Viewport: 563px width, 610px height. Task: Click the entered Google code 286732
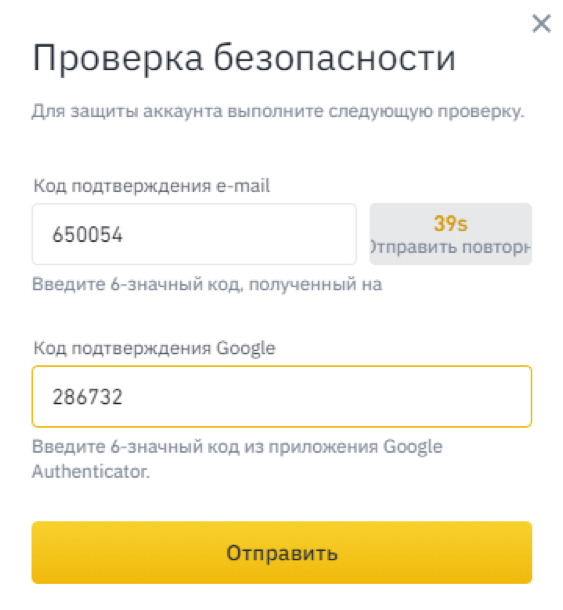click(x=88, y=397)
